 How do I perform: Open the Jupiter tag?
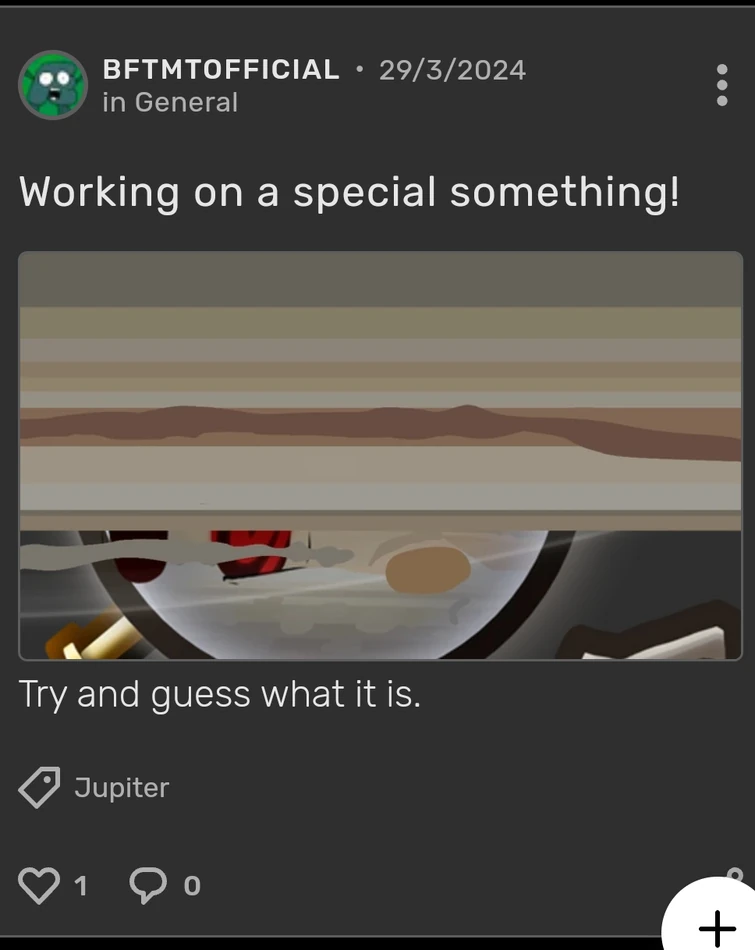[122, 787]
